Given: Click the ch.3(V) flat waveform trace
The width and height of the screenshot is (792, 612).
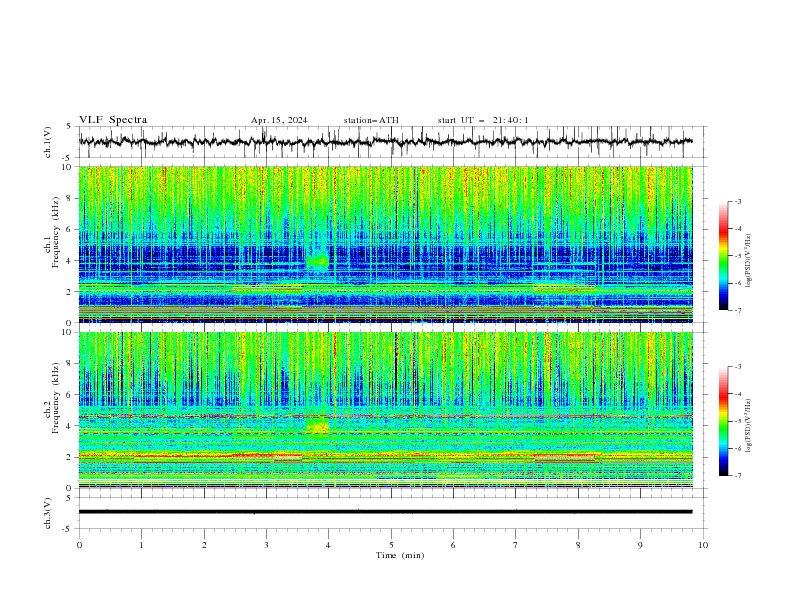Looking at the screenshot, I should point(386,512).
